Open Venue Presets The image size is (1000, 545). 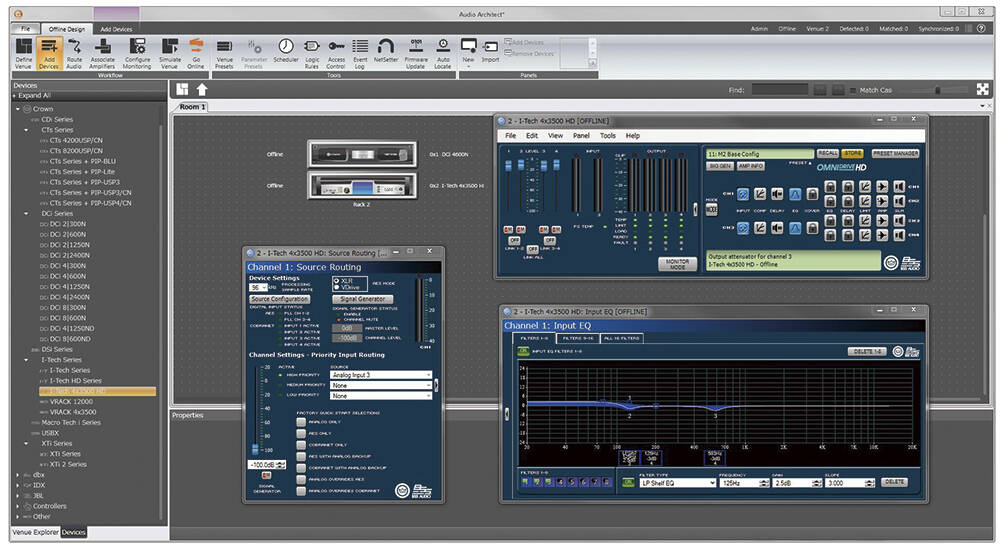point(224,53)
